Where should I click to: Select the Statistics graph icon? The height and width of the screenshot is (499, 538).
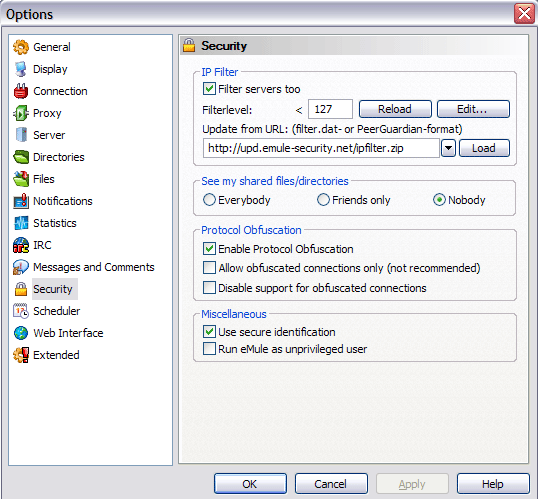click(x=21, y=223)
